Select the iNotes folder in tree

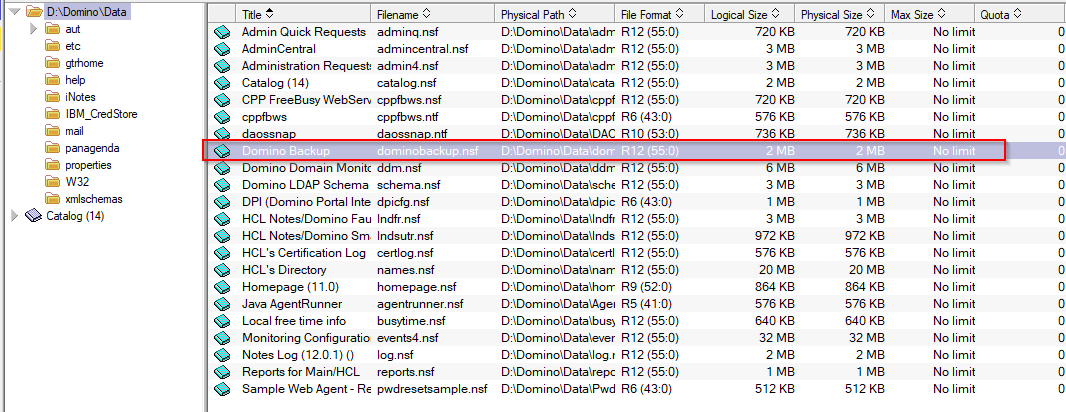[x=80, y=97]
